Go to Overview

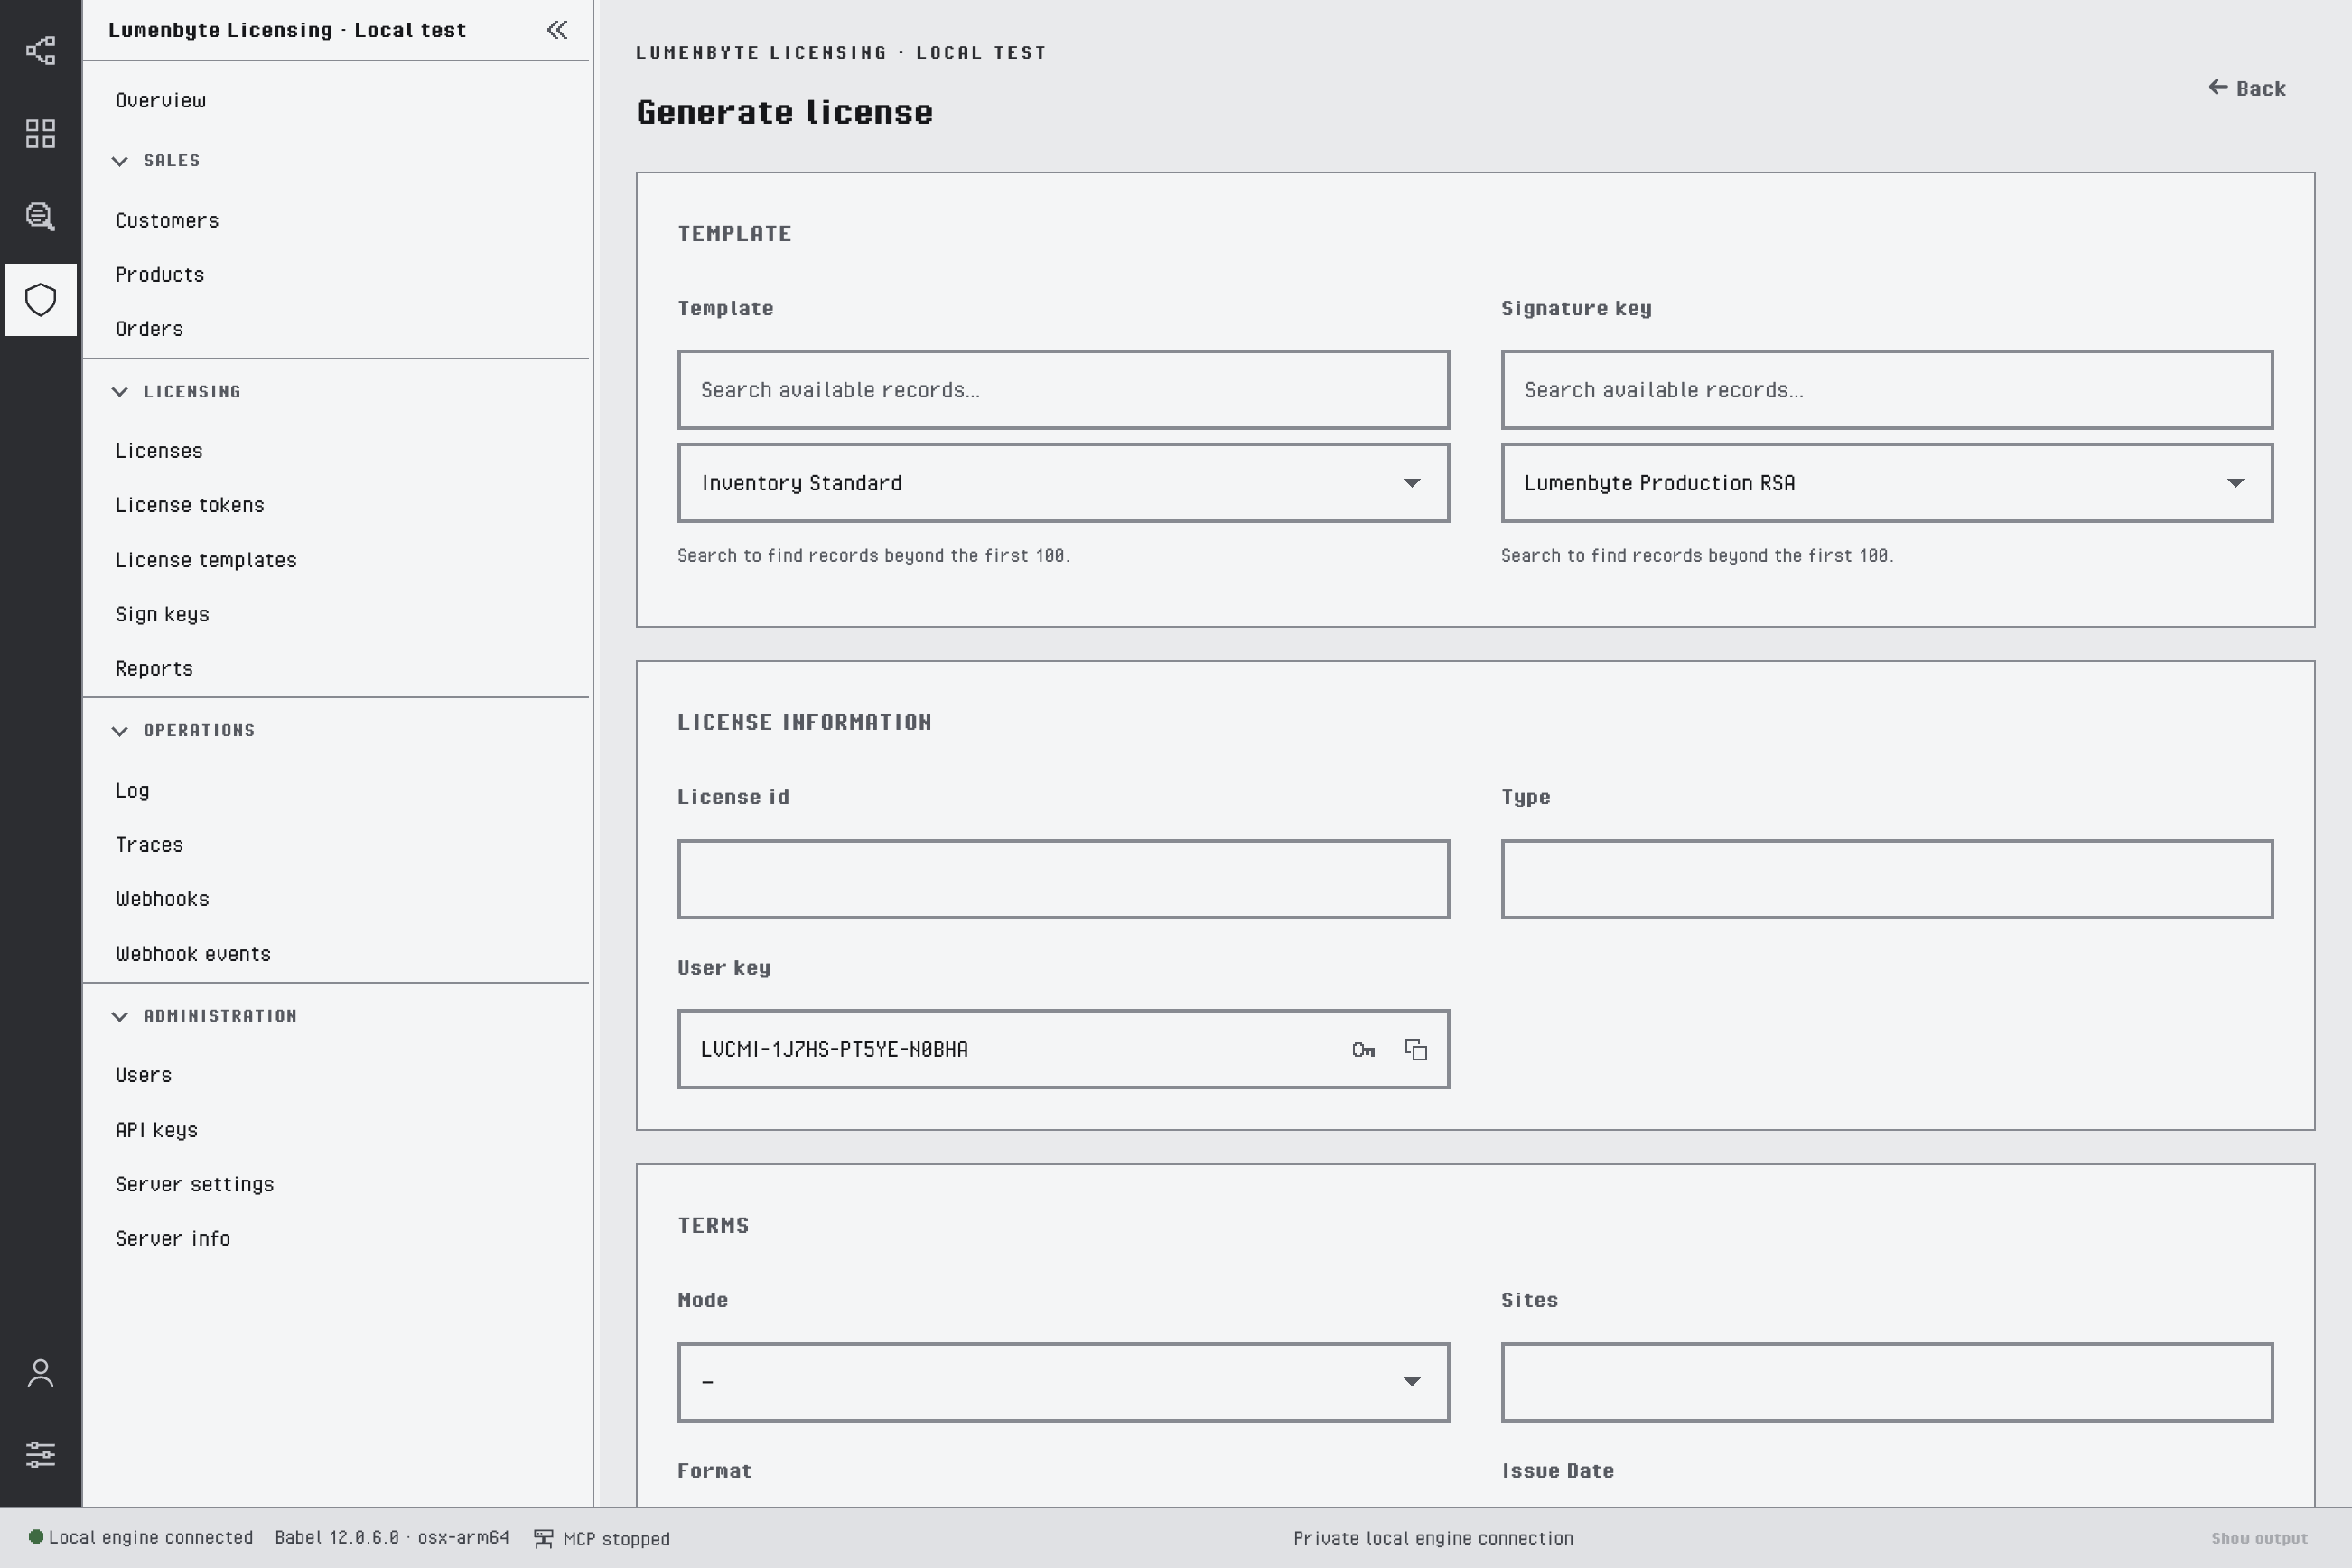(161, 100)
